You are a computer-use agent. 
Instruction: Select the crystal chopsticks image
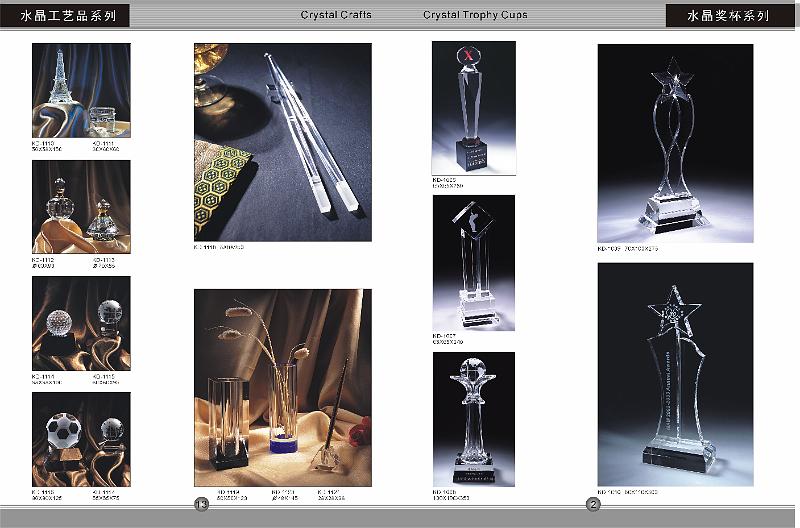[282, 141]
